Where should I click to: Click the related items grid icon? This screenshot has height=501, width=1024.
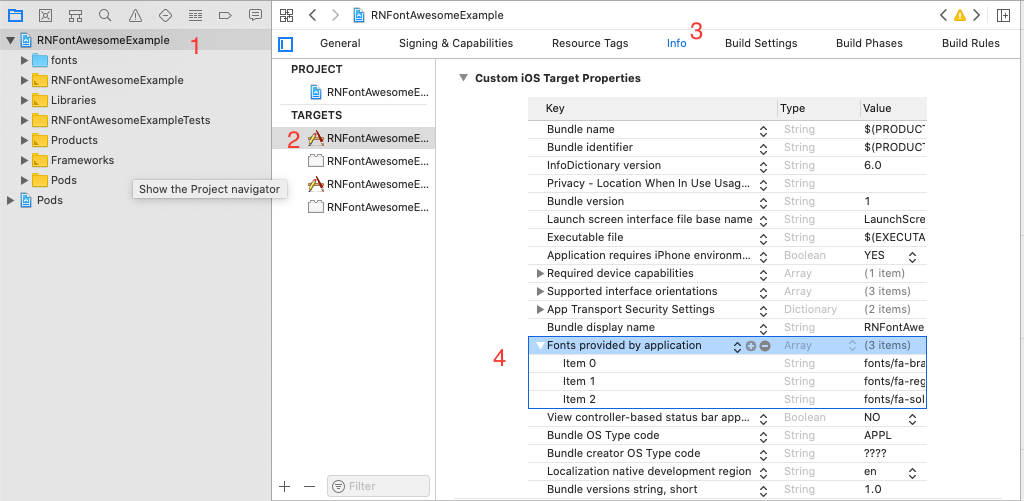coord(287,15)
